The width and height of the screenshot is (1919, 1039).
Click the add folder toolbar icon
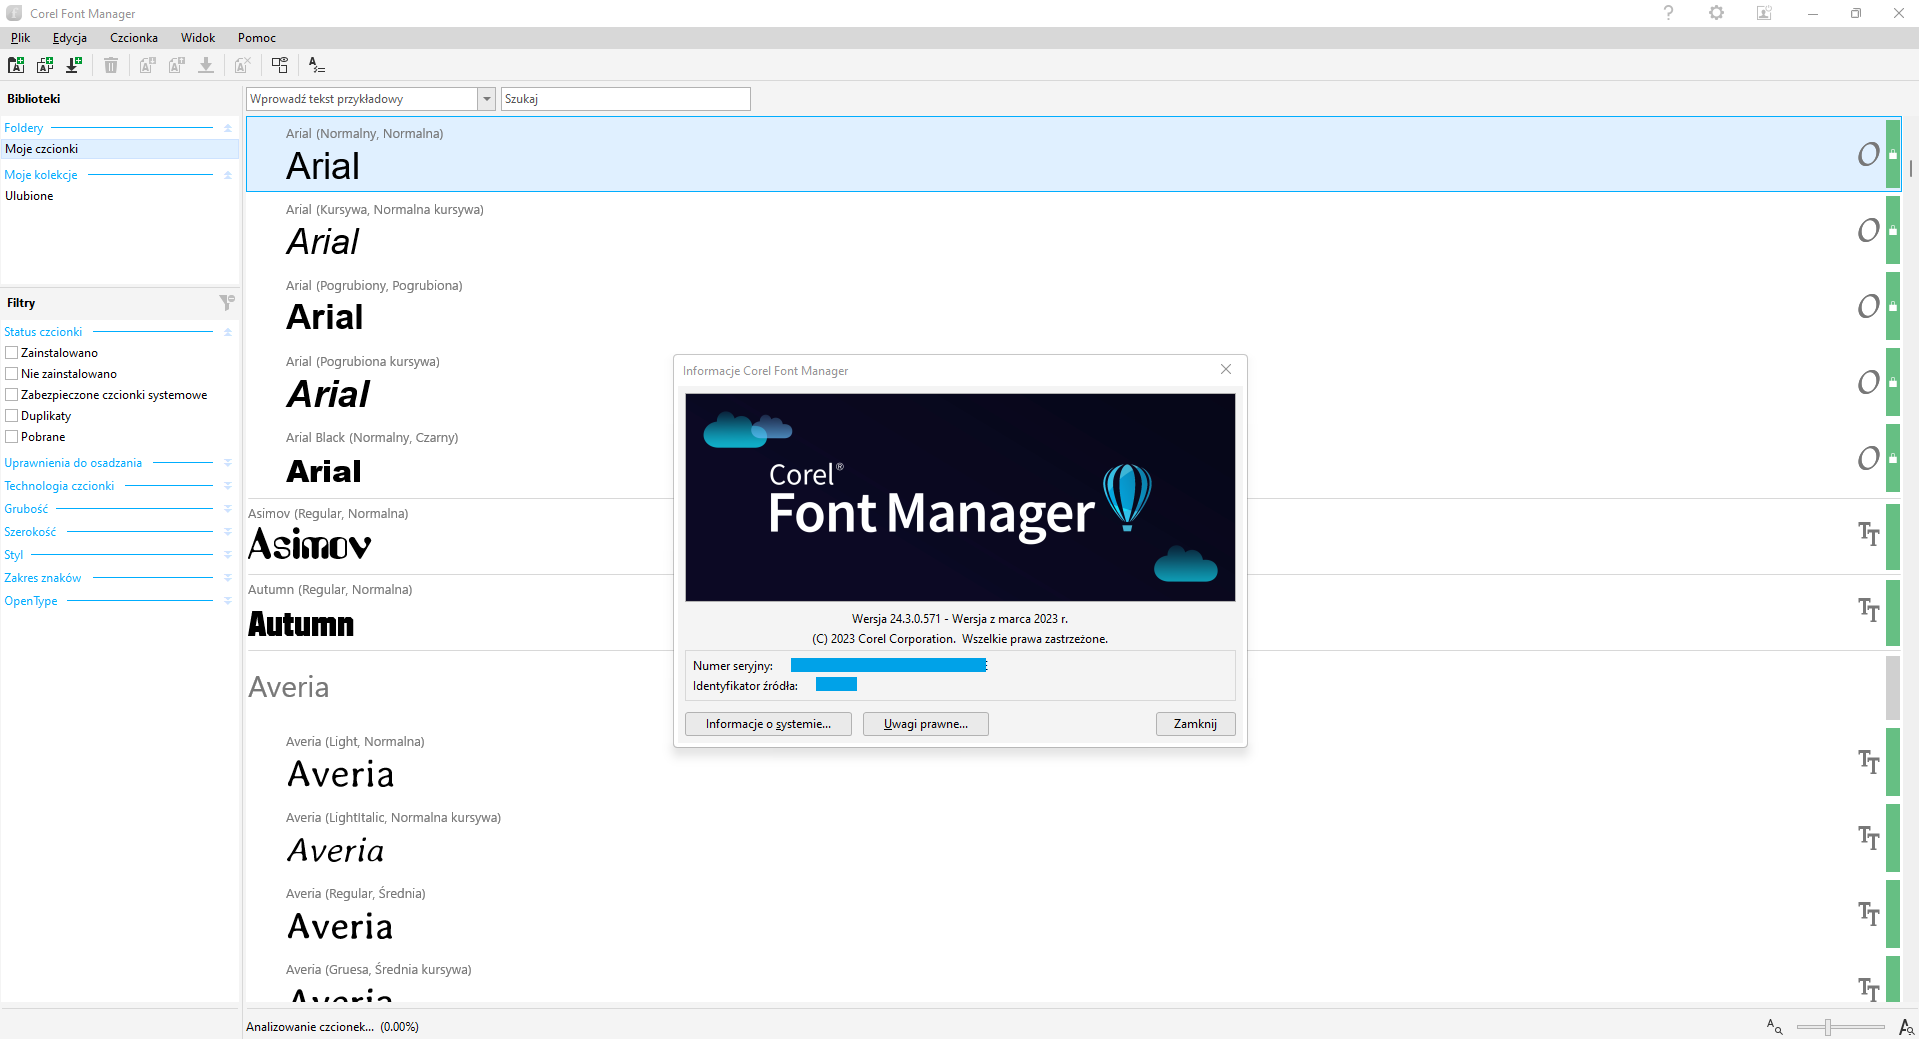tap(16, 65)
